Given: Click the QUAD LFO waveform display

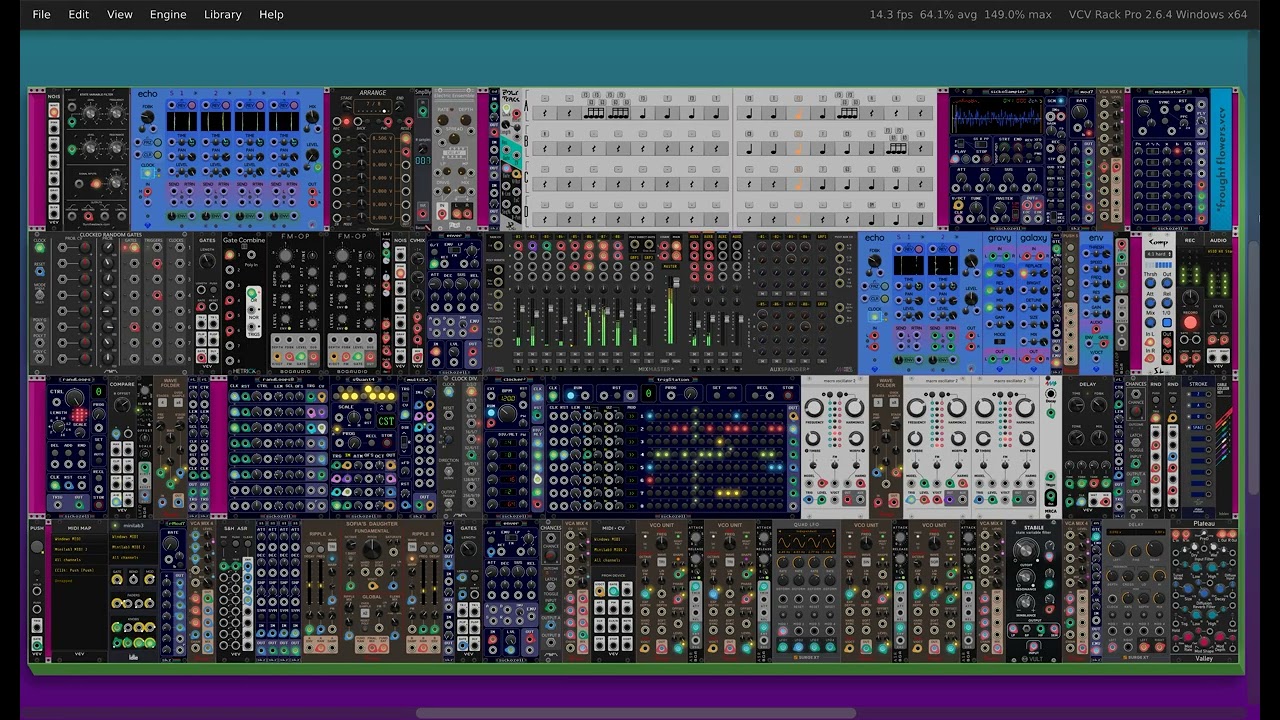Looking at the screenshot, I should tap(806, 541).
